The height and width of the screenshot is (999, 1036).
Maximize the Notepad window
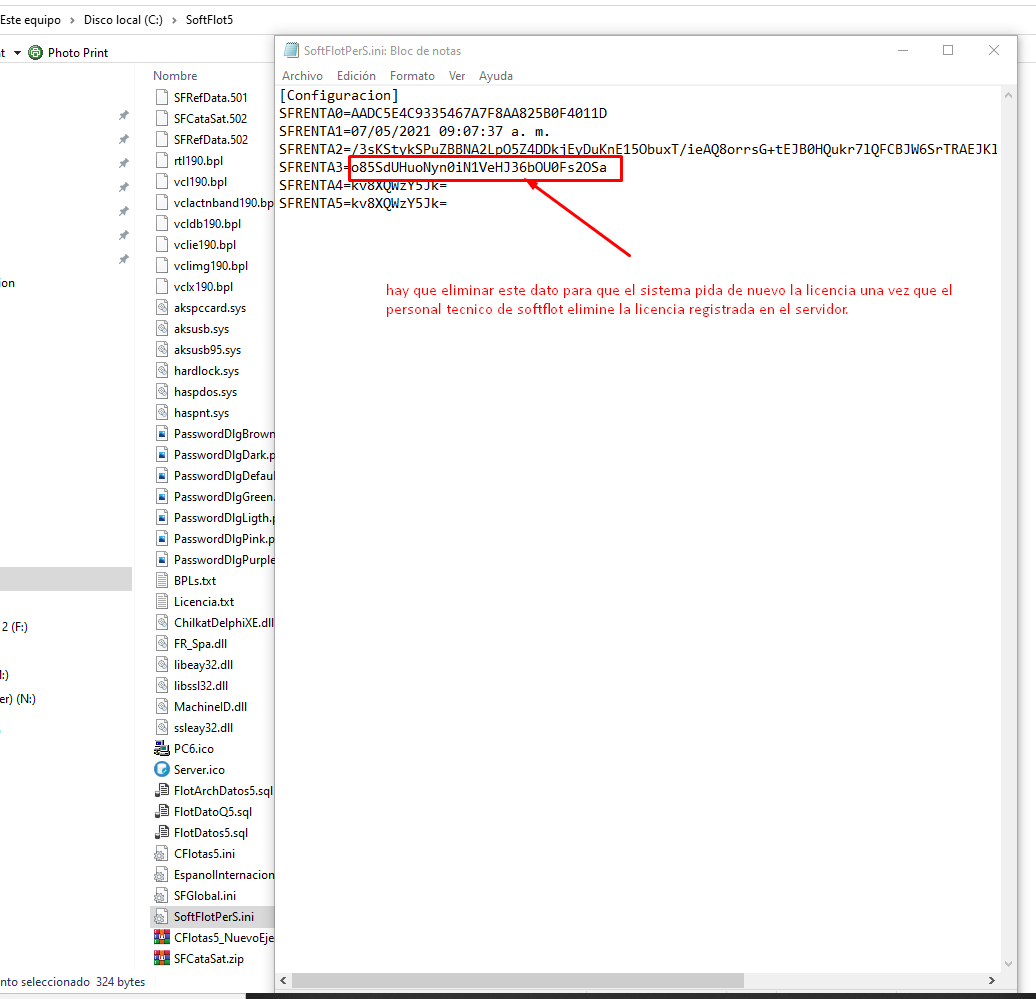948,50
